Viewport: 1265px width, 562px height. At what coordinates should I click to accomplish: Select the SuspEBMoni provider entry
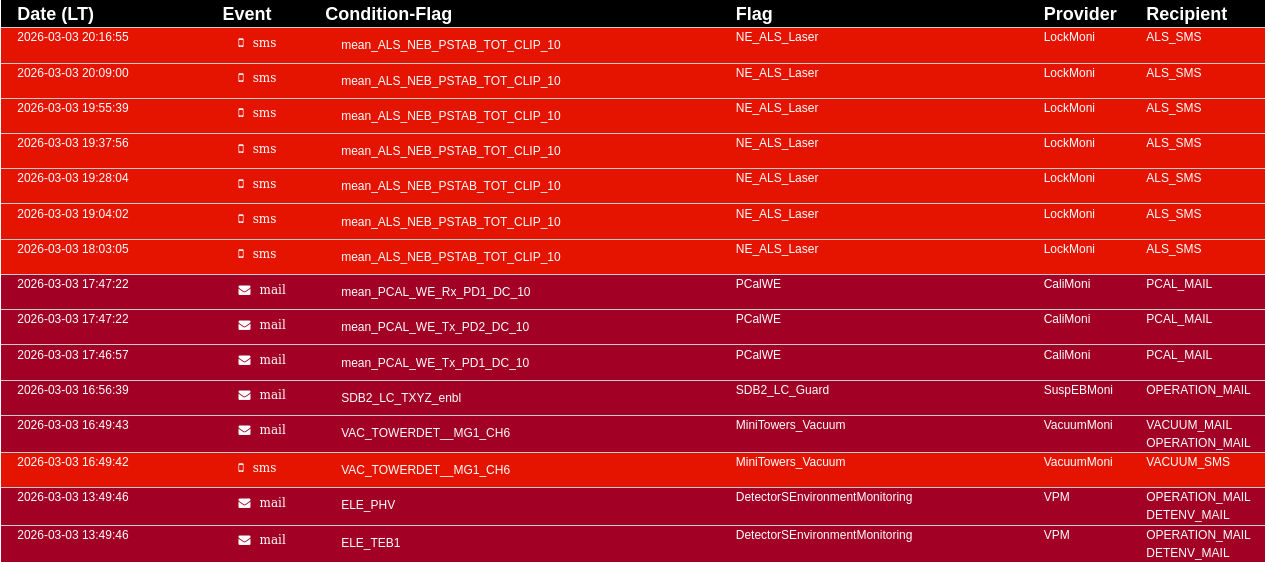(1078, 390)
